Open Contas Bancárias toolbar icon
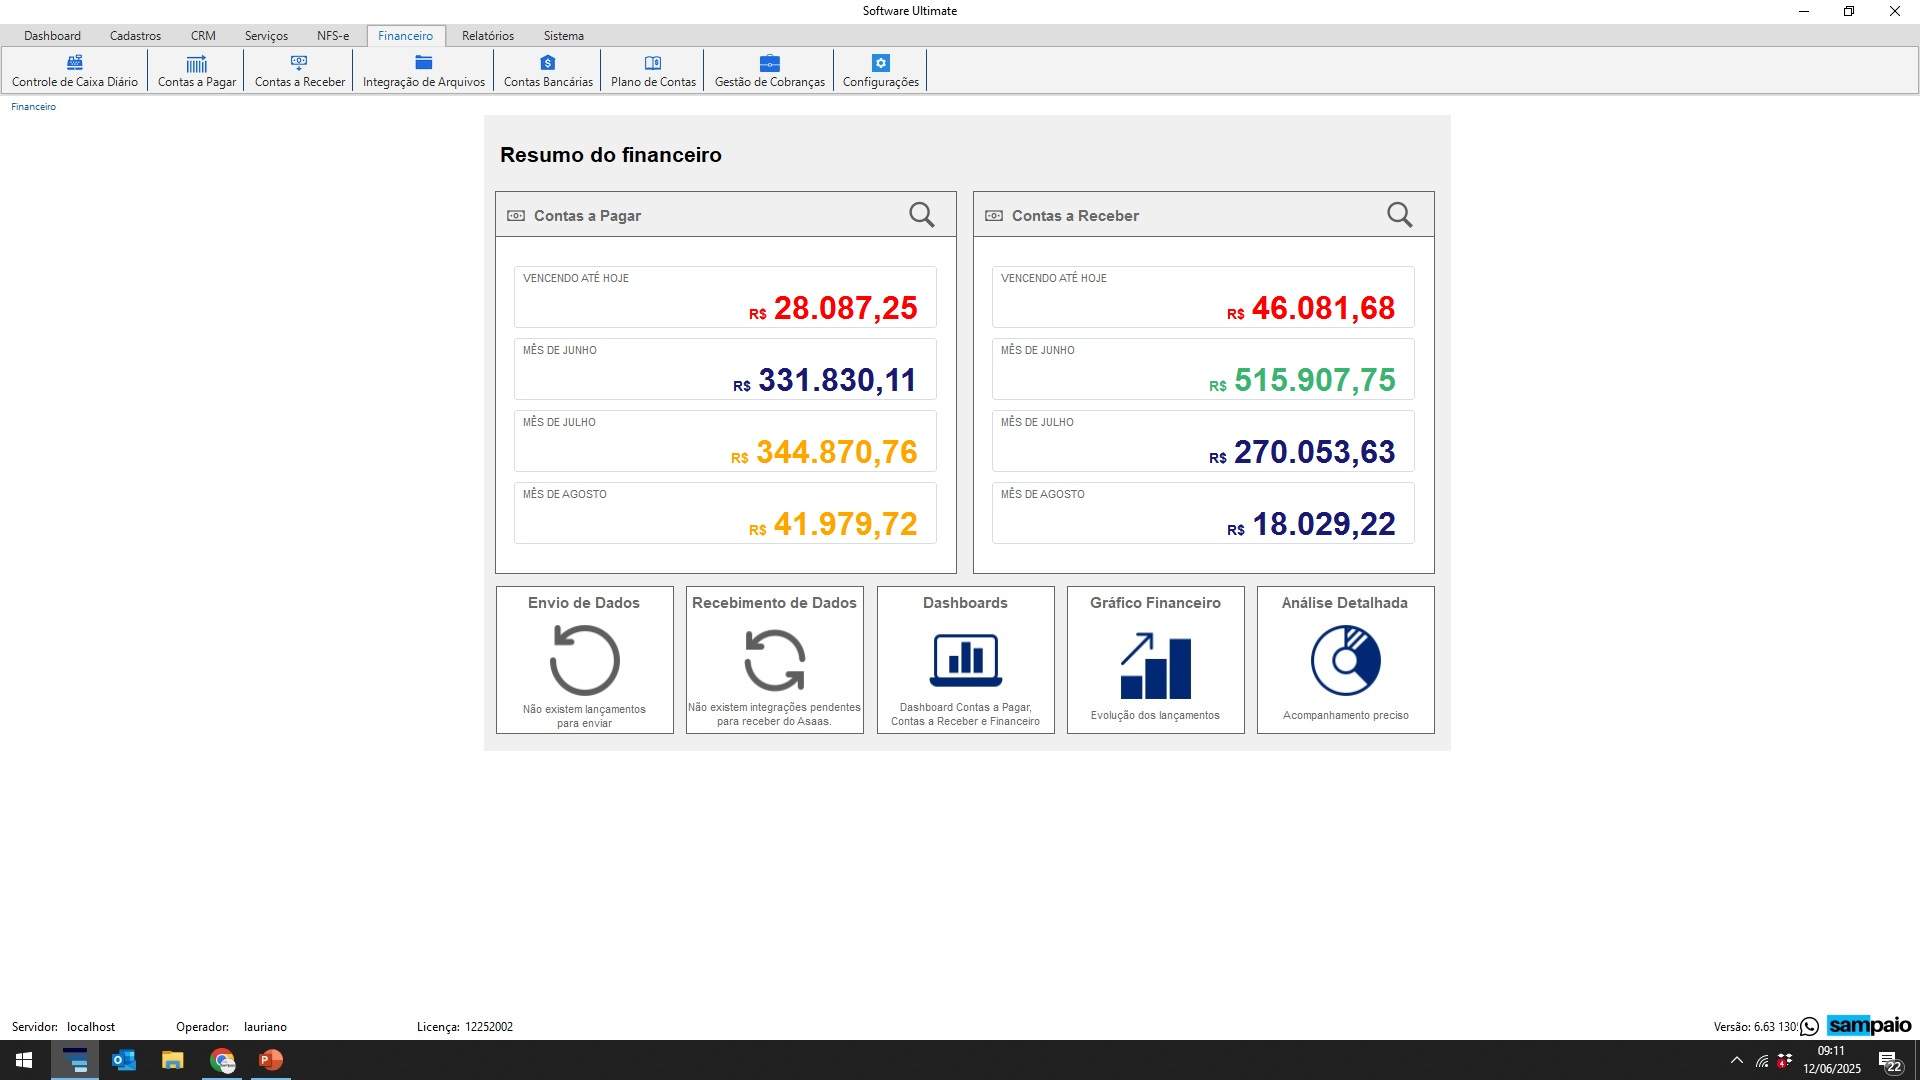Screen dimensions: 1920x1080 click(548, 63)
